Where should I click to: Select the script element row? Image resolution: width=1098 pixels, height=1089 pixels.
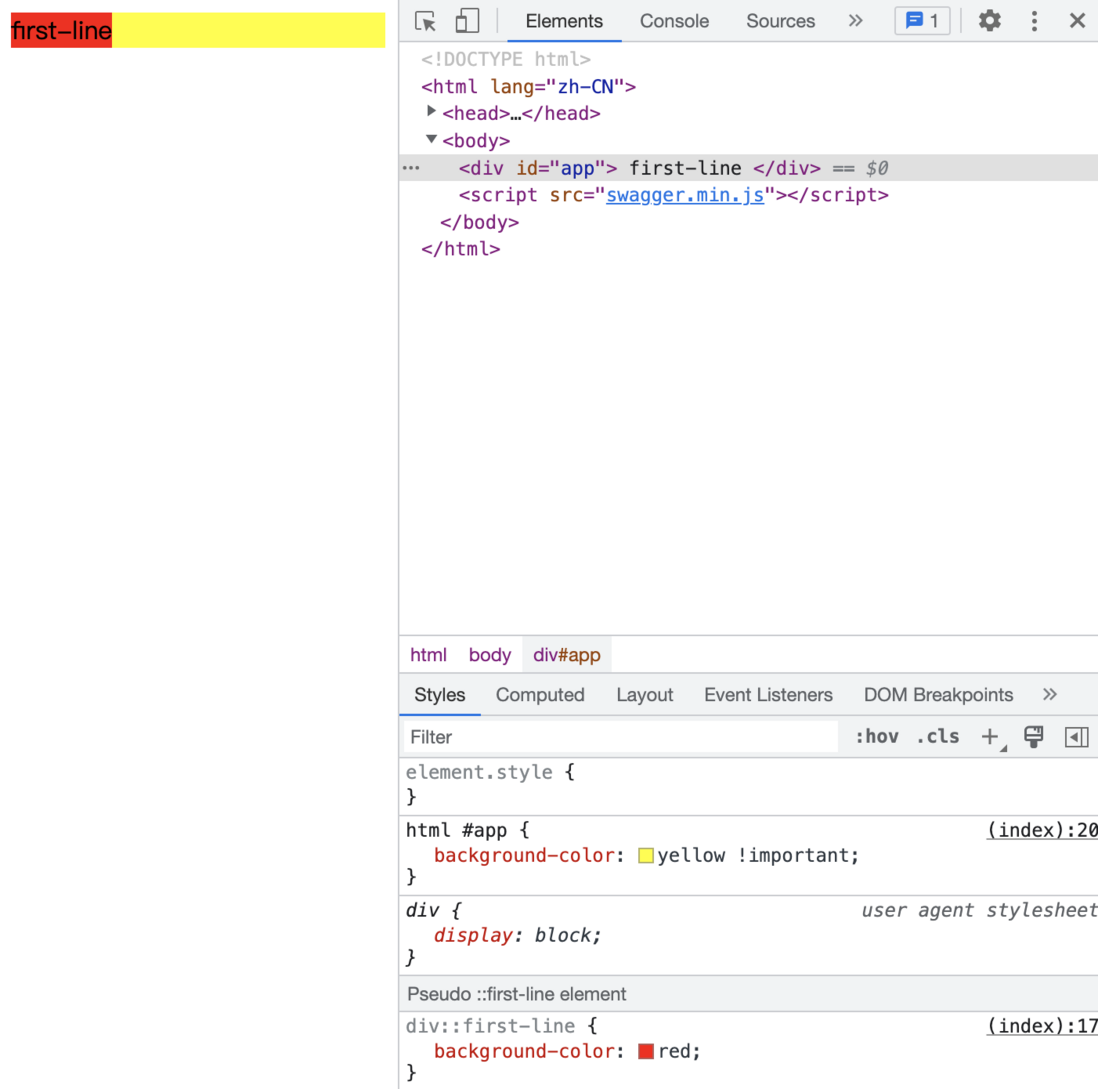[x=674, y=195]
